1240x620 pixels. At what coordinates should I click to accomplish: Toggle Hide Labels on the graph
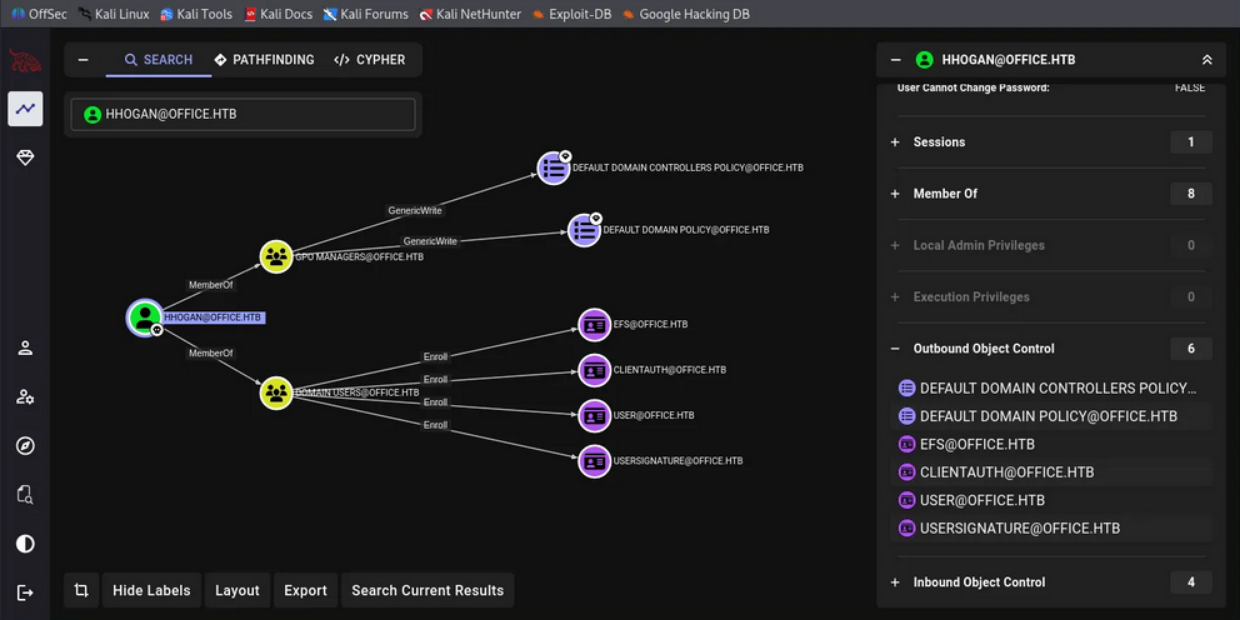tap(151, 591)
